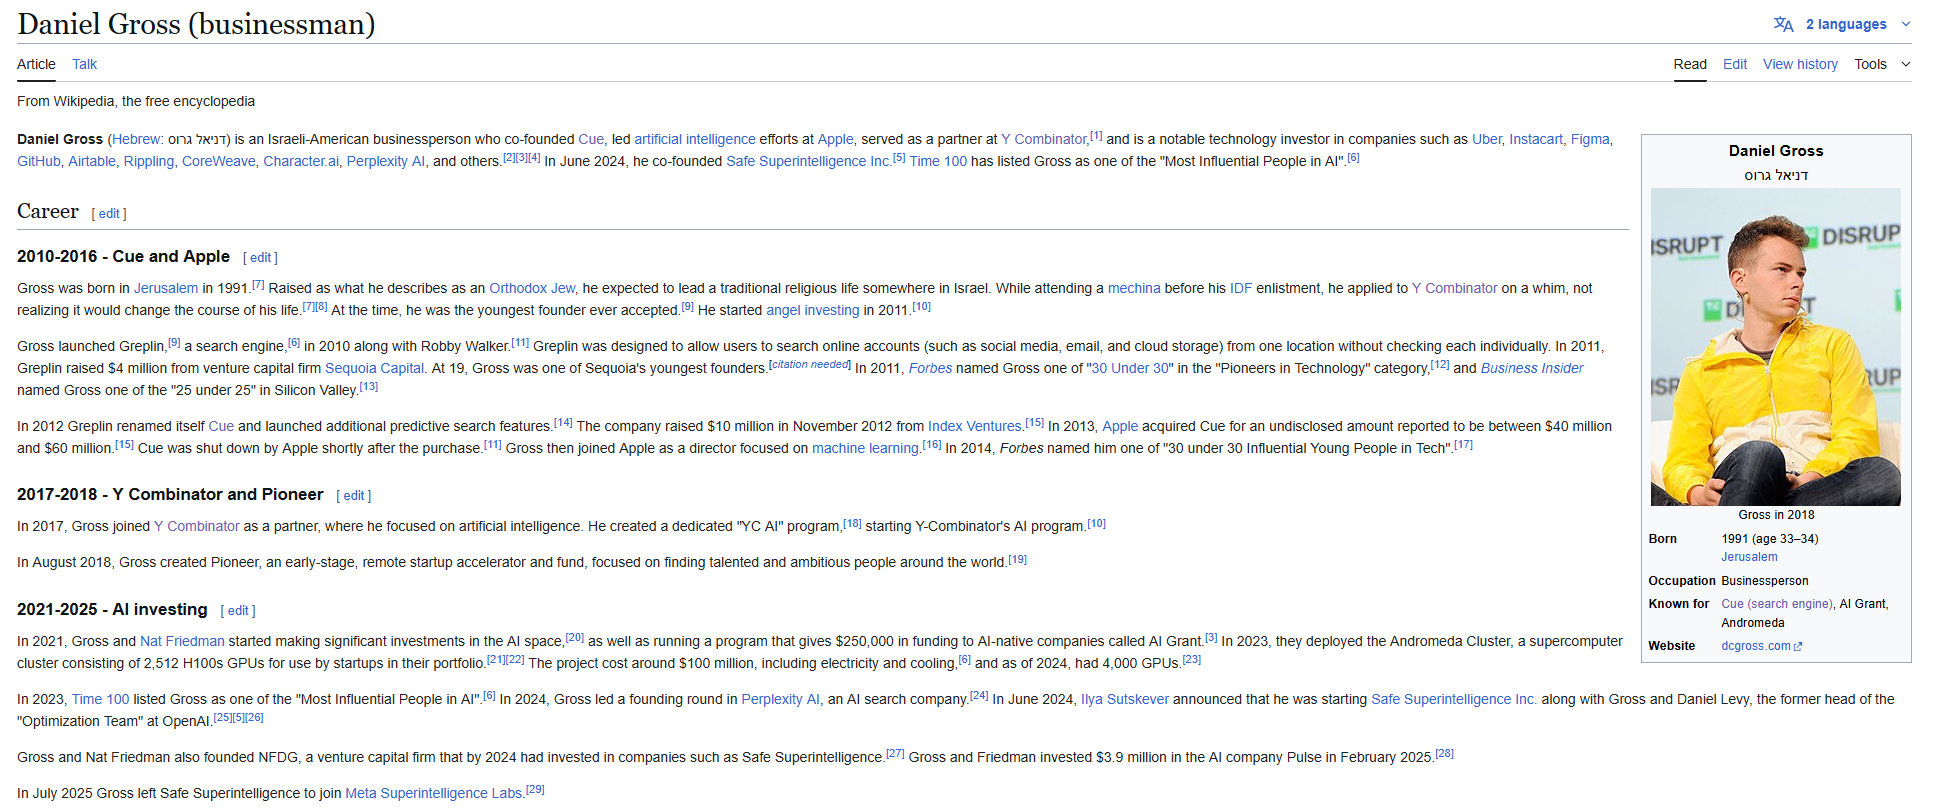
Task: Click the 'Gross in 2018' photo caption
Action: pos(1776,515)
